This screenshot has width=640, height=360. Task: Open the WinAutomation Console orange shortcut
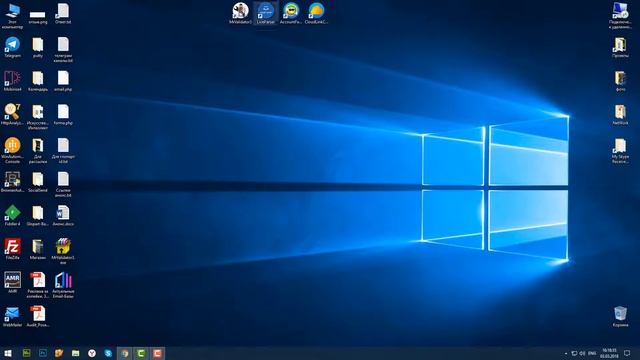point(12,146)
